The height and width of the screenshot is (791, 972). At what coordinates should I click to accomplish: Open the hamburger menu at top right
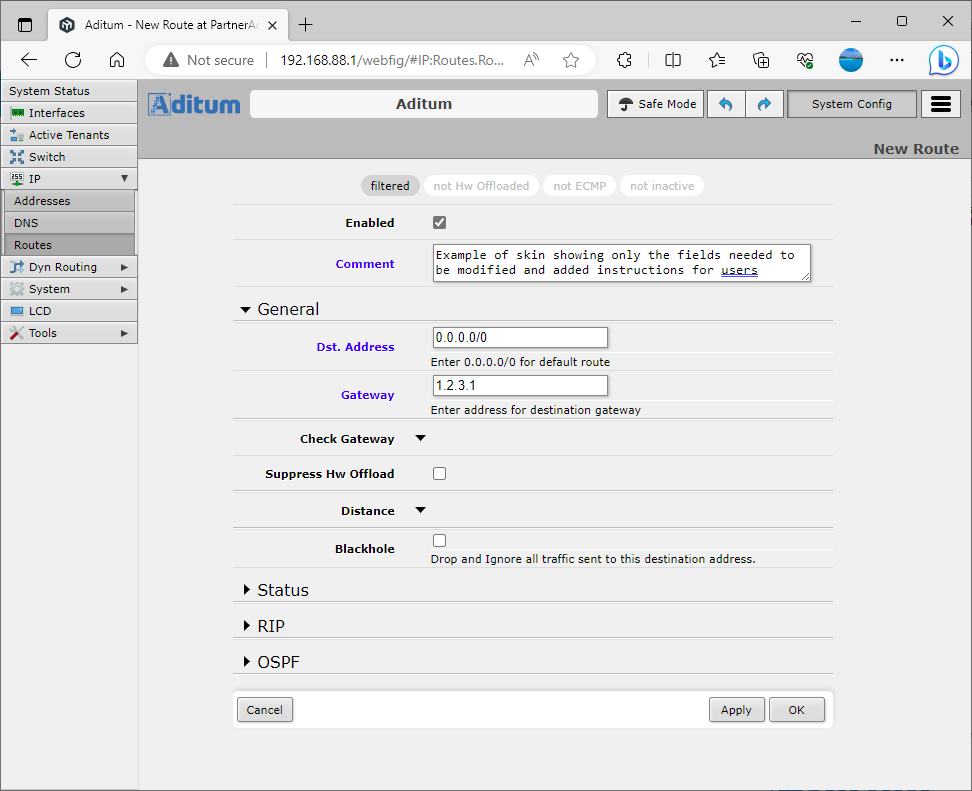(x=940, y=103)
